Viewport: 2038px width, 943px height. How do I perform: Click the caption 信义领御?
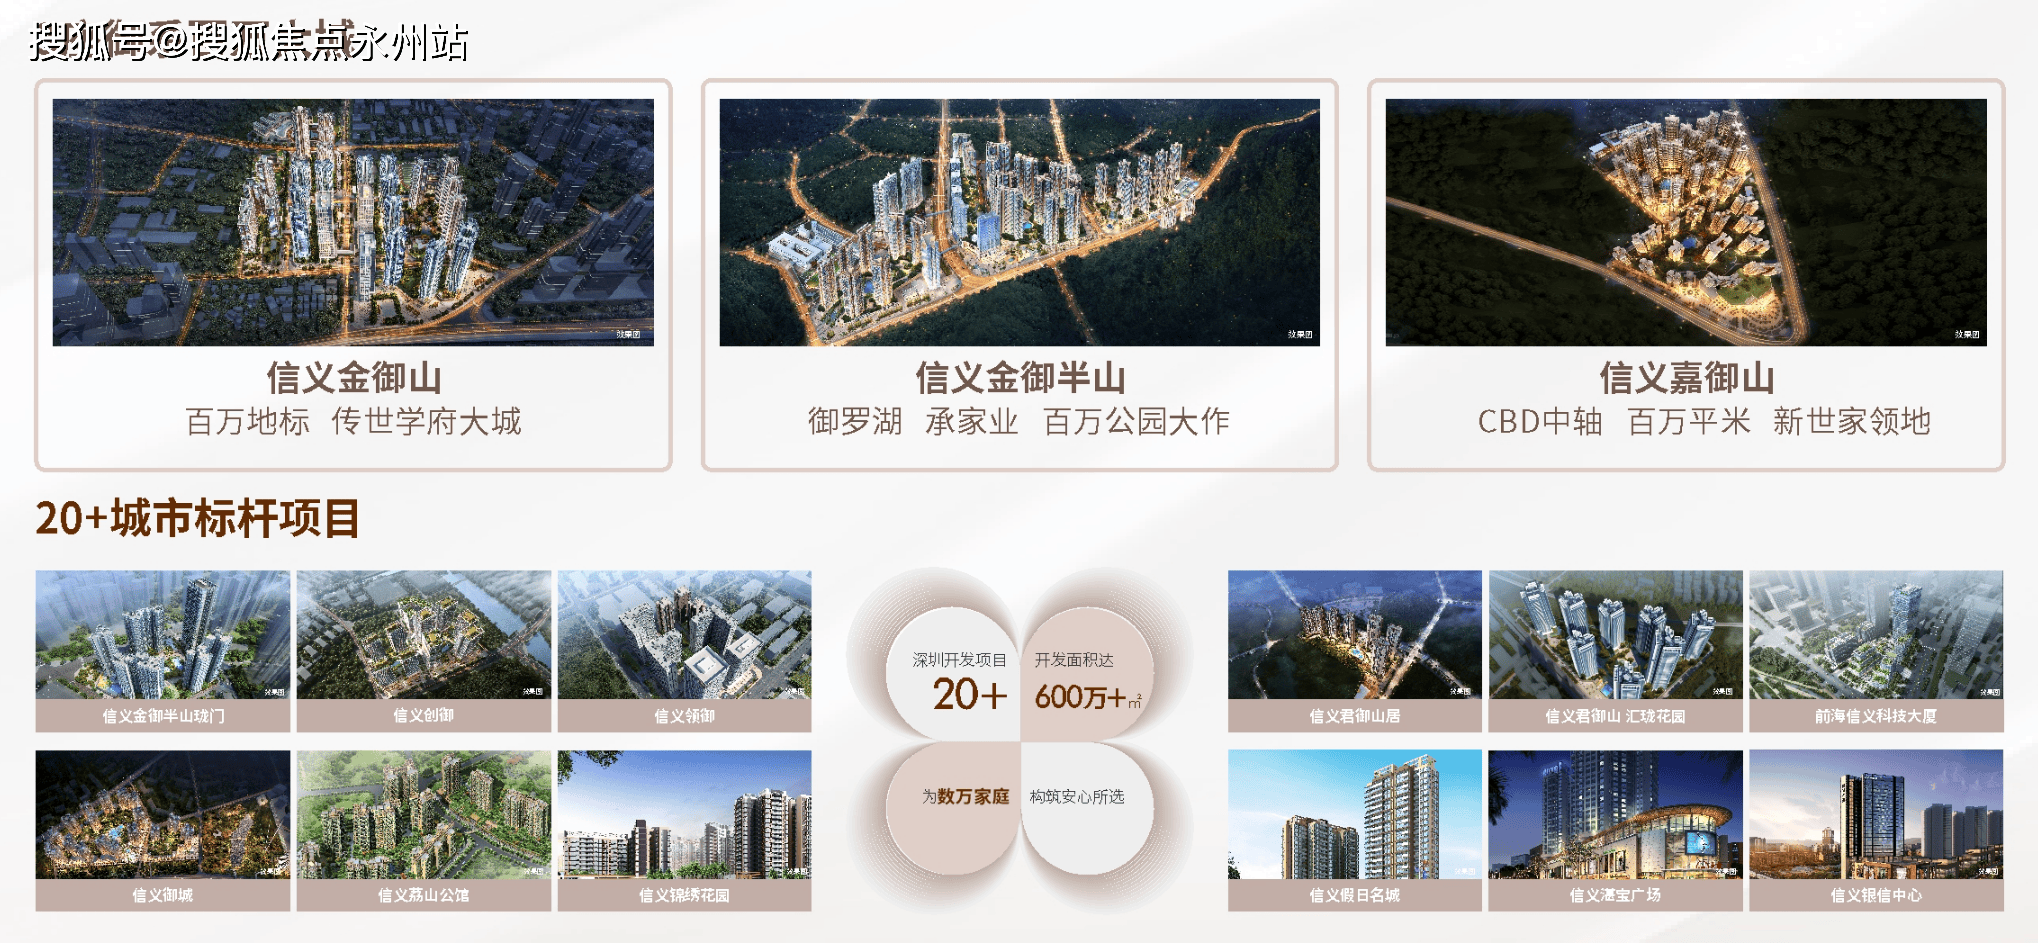(x=685, y=716)
